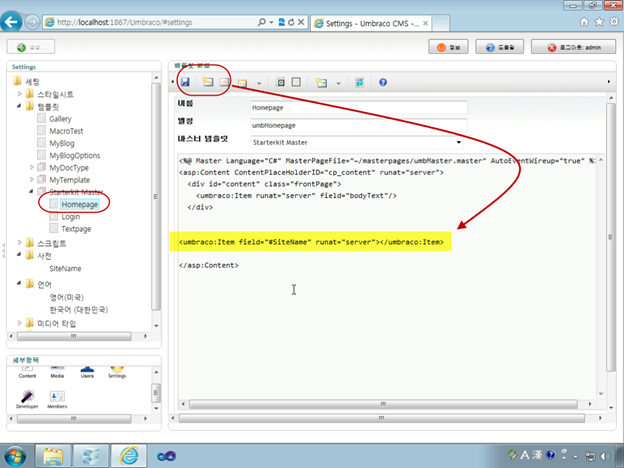Select the MyBlogOptions template
Screen dimensions: 624x468
coord(74,156)
